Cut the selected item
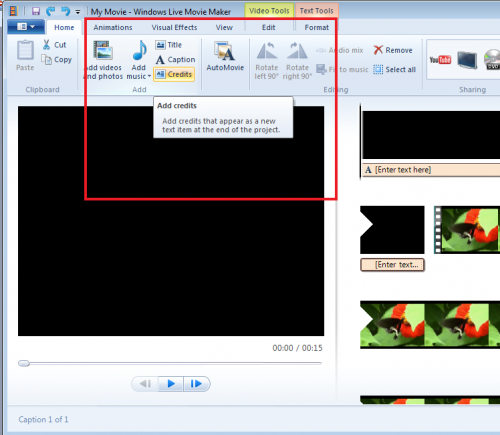 [55, 45]
